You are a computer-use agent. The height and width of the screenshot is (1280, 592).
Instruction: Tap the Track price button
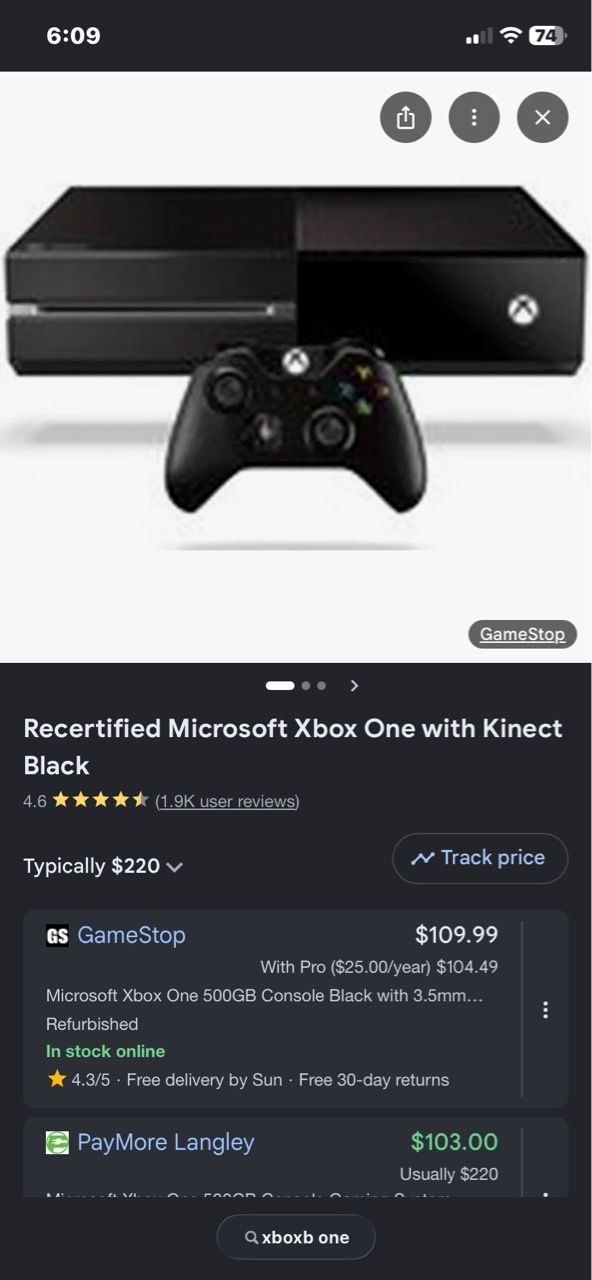480,858
